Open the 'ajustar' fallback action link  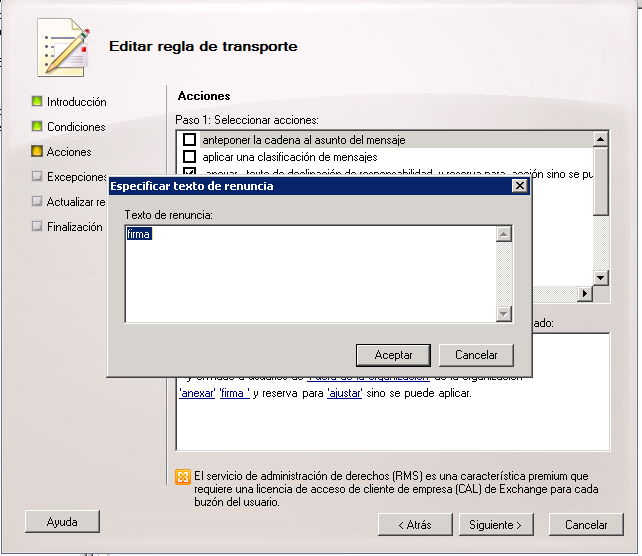[x=346, y=393]
